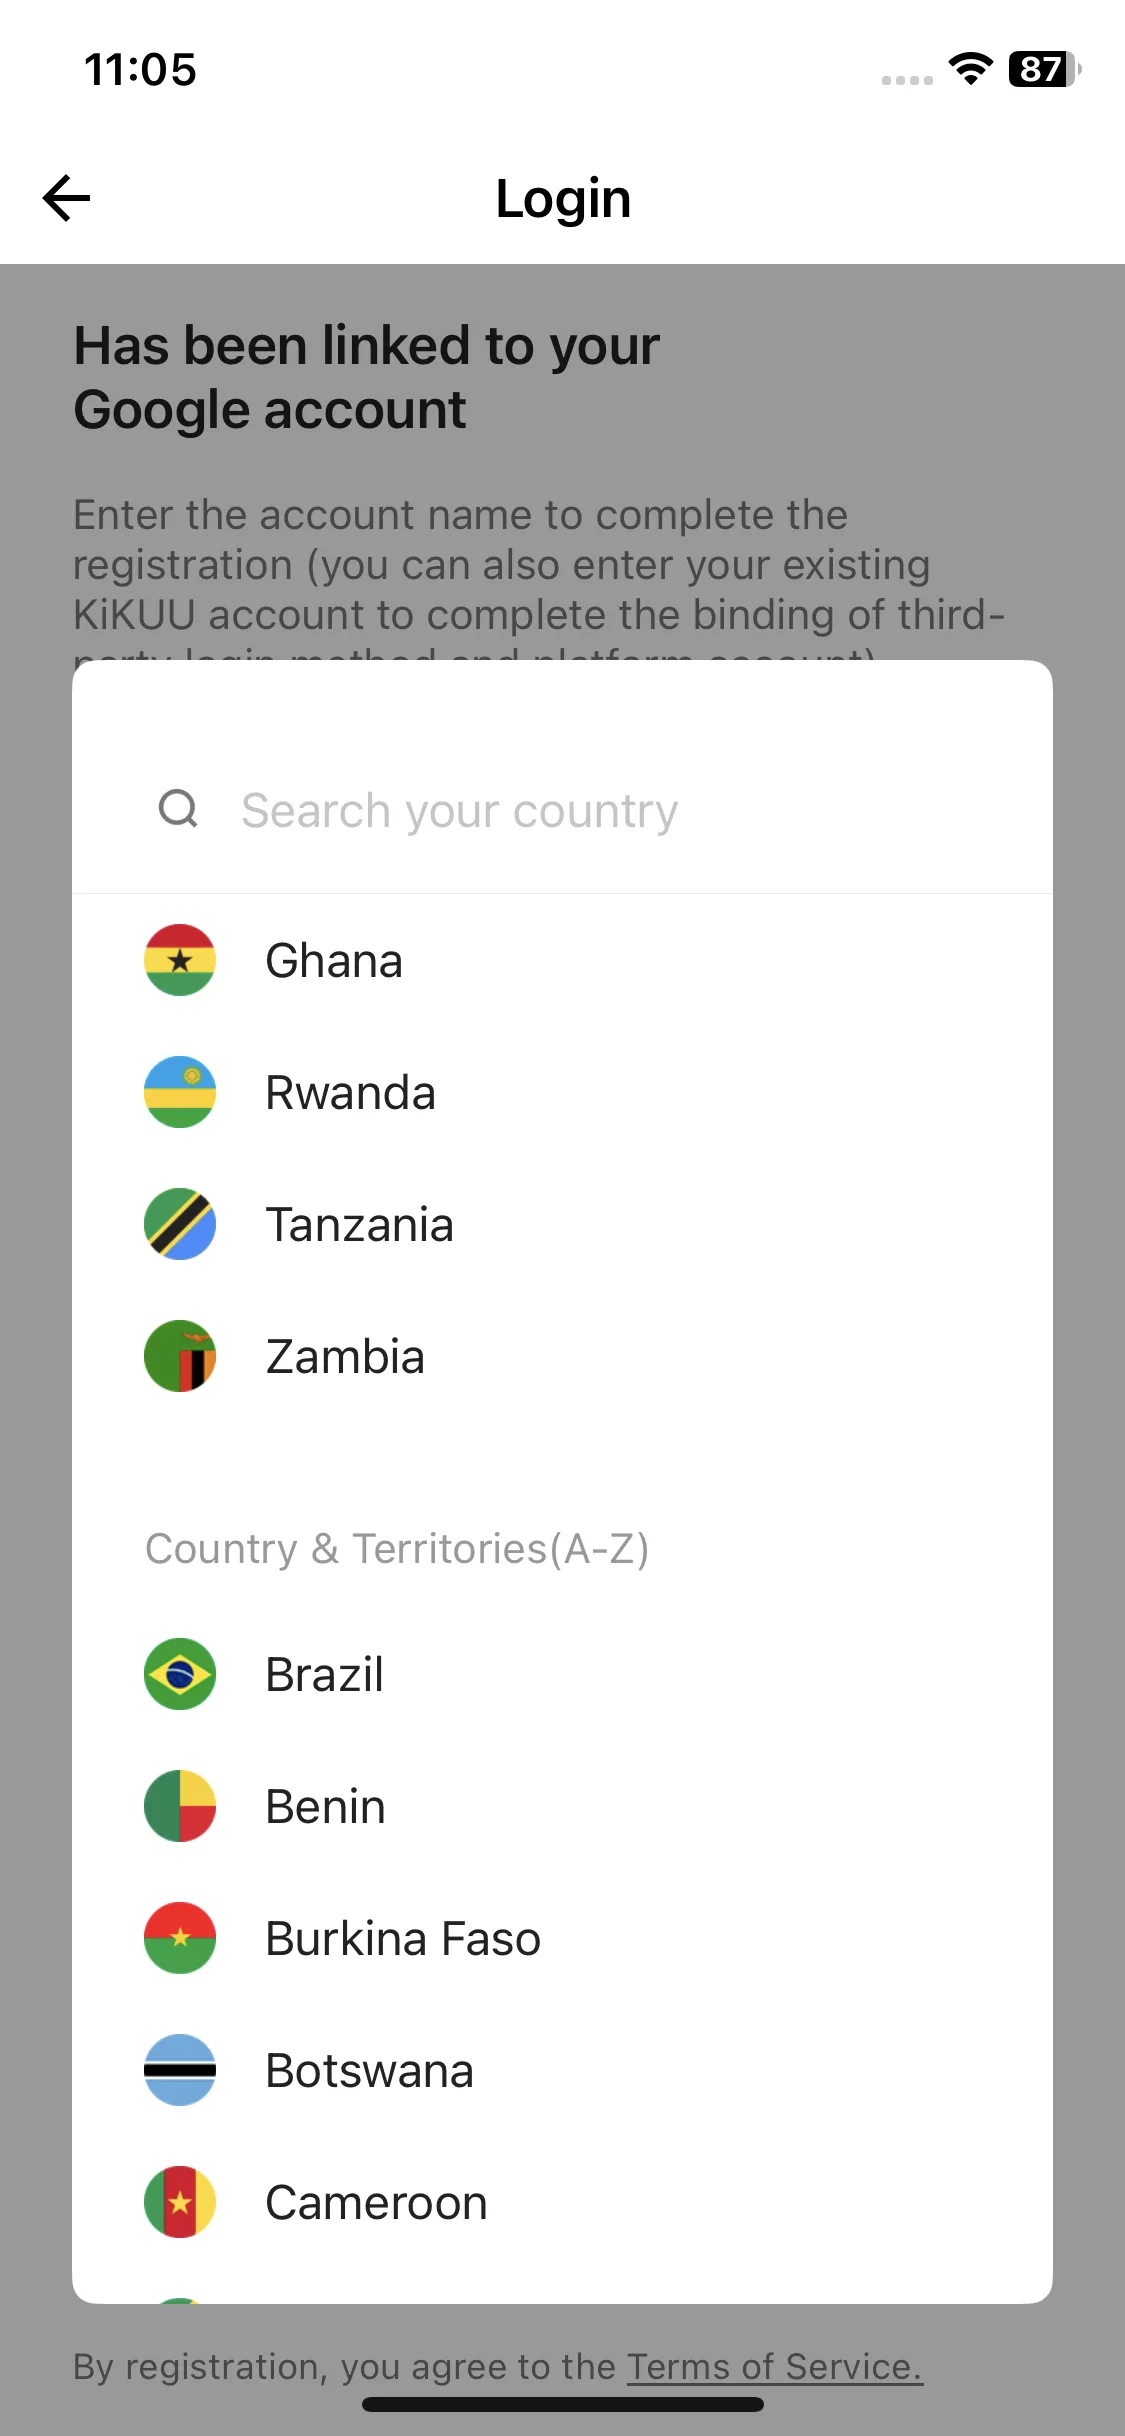Tap the search magnifier icon
The width and height of the screenshot is (1125, 2436).
179,809
